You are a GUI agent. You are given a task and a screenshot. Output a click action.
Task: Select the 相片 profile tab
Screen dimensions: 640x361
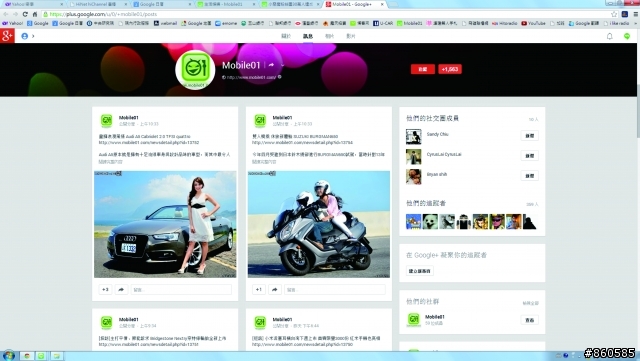(329, 36)
